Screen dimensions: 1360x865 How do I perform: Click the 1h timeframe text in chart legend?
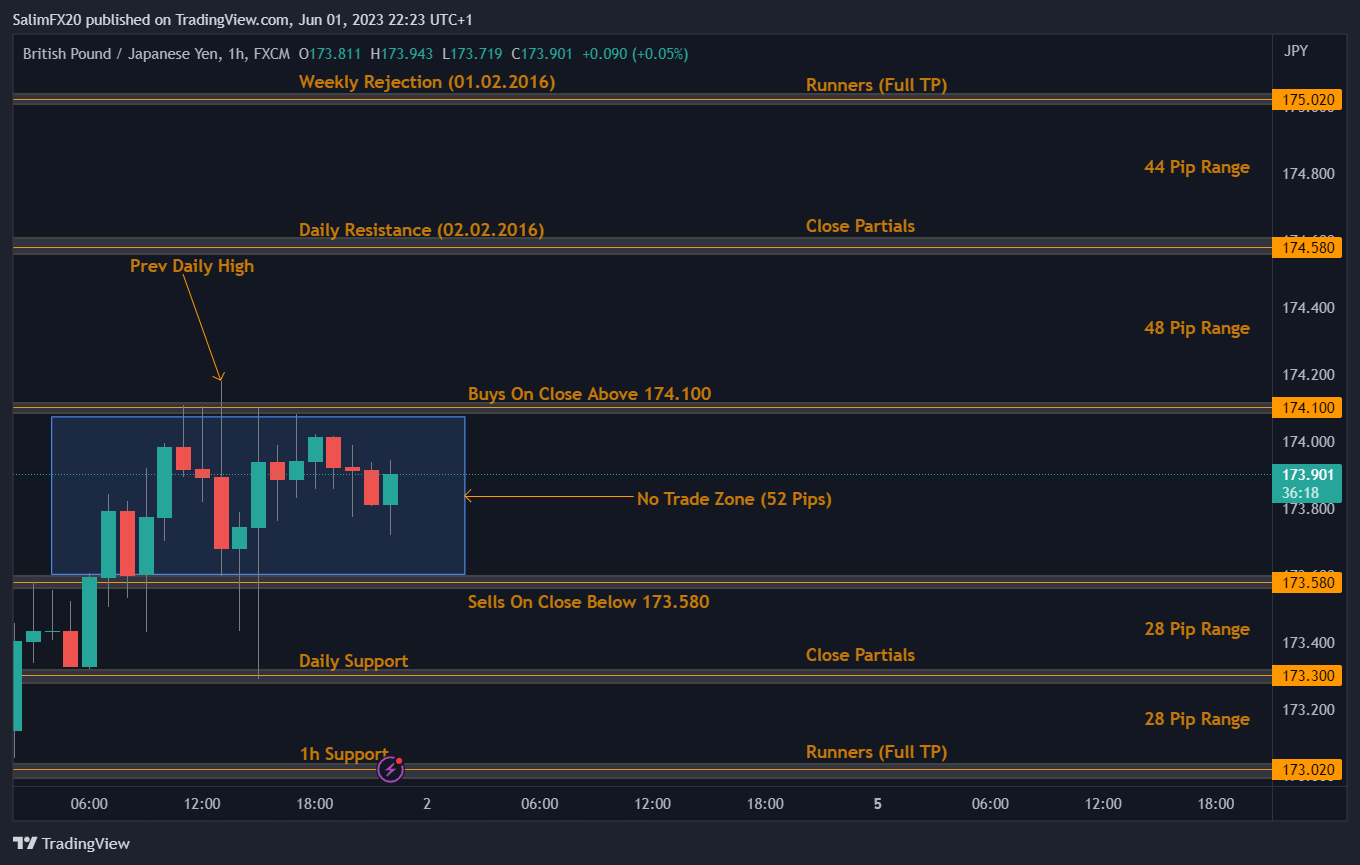[x=235, y=53]
